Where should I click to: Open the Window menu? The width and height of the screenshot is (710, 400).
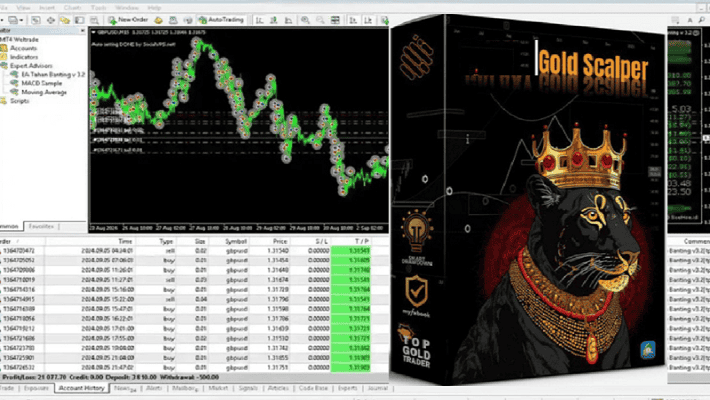click(127, 8)
